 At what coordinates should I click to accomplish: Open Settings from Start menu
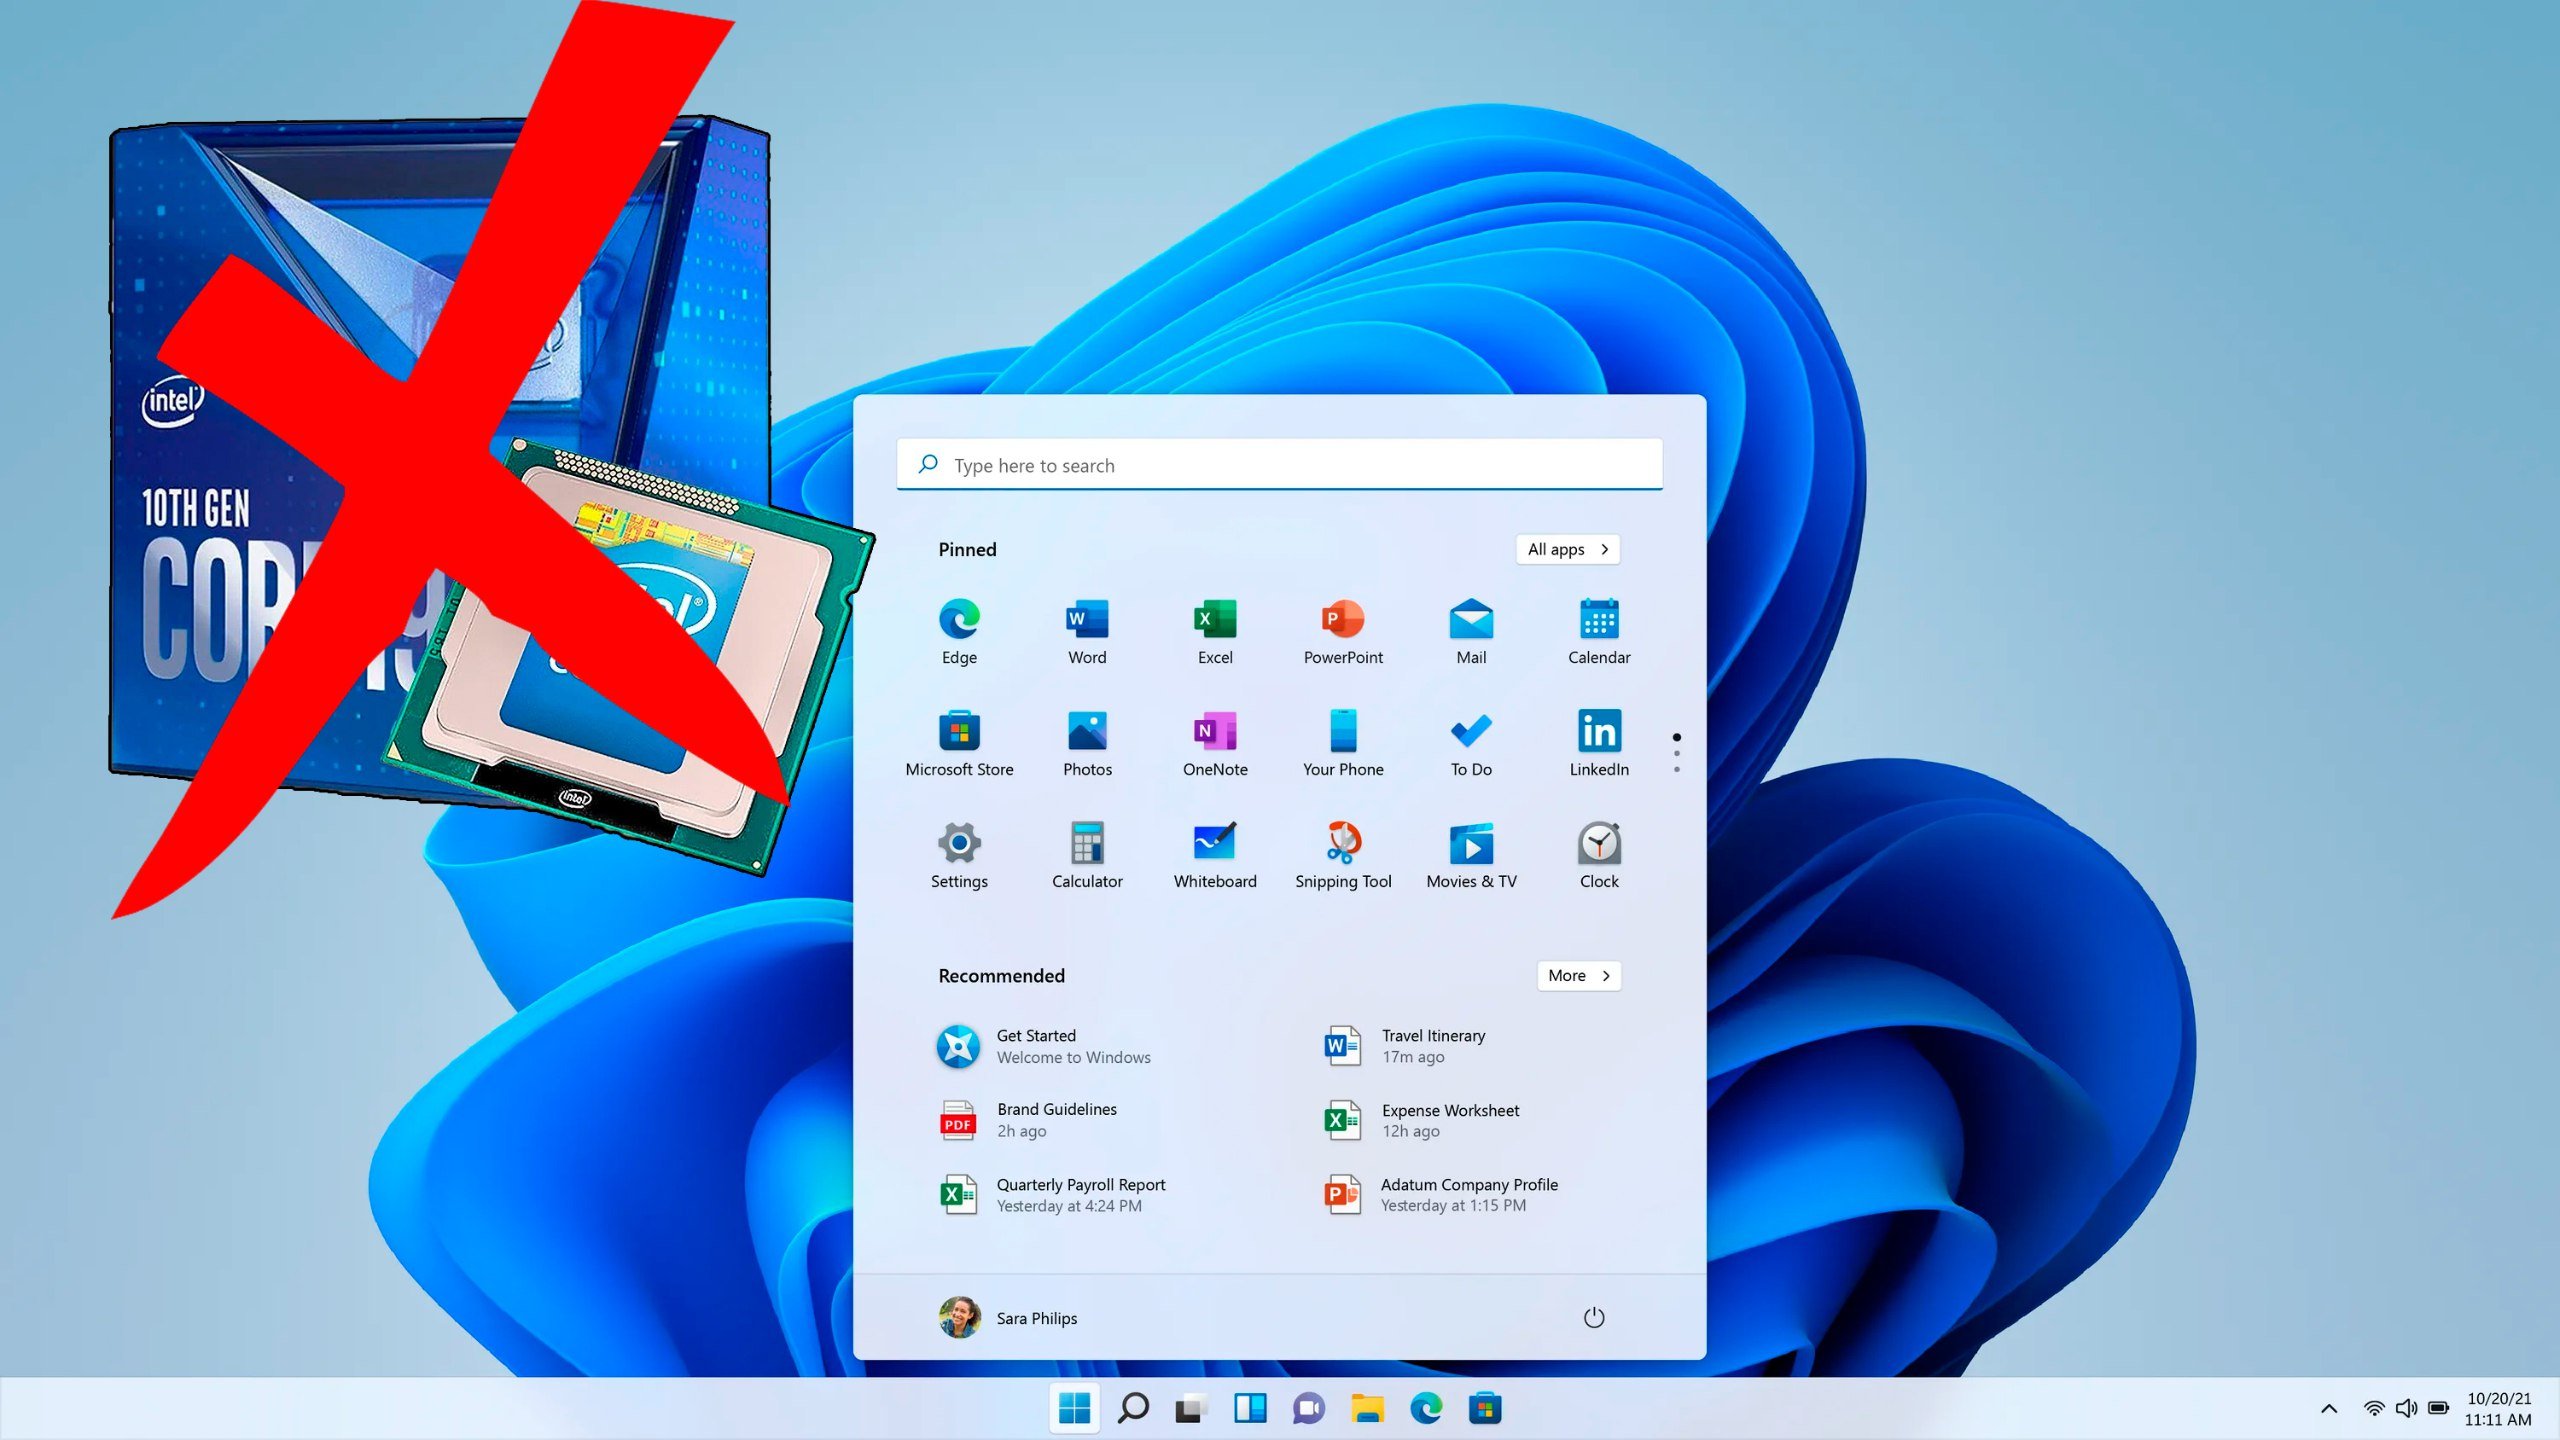tap(959, 856)
